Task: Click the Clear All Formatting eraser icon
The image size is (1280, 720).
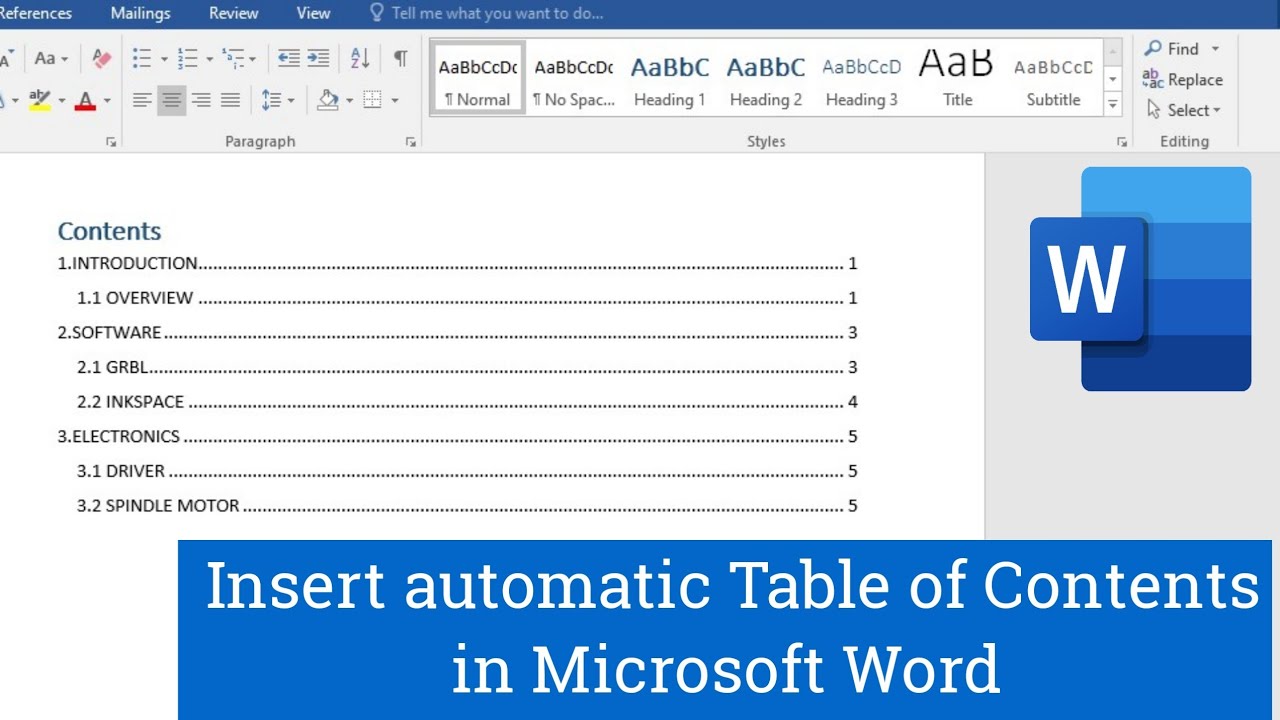Action: (101, 58)
